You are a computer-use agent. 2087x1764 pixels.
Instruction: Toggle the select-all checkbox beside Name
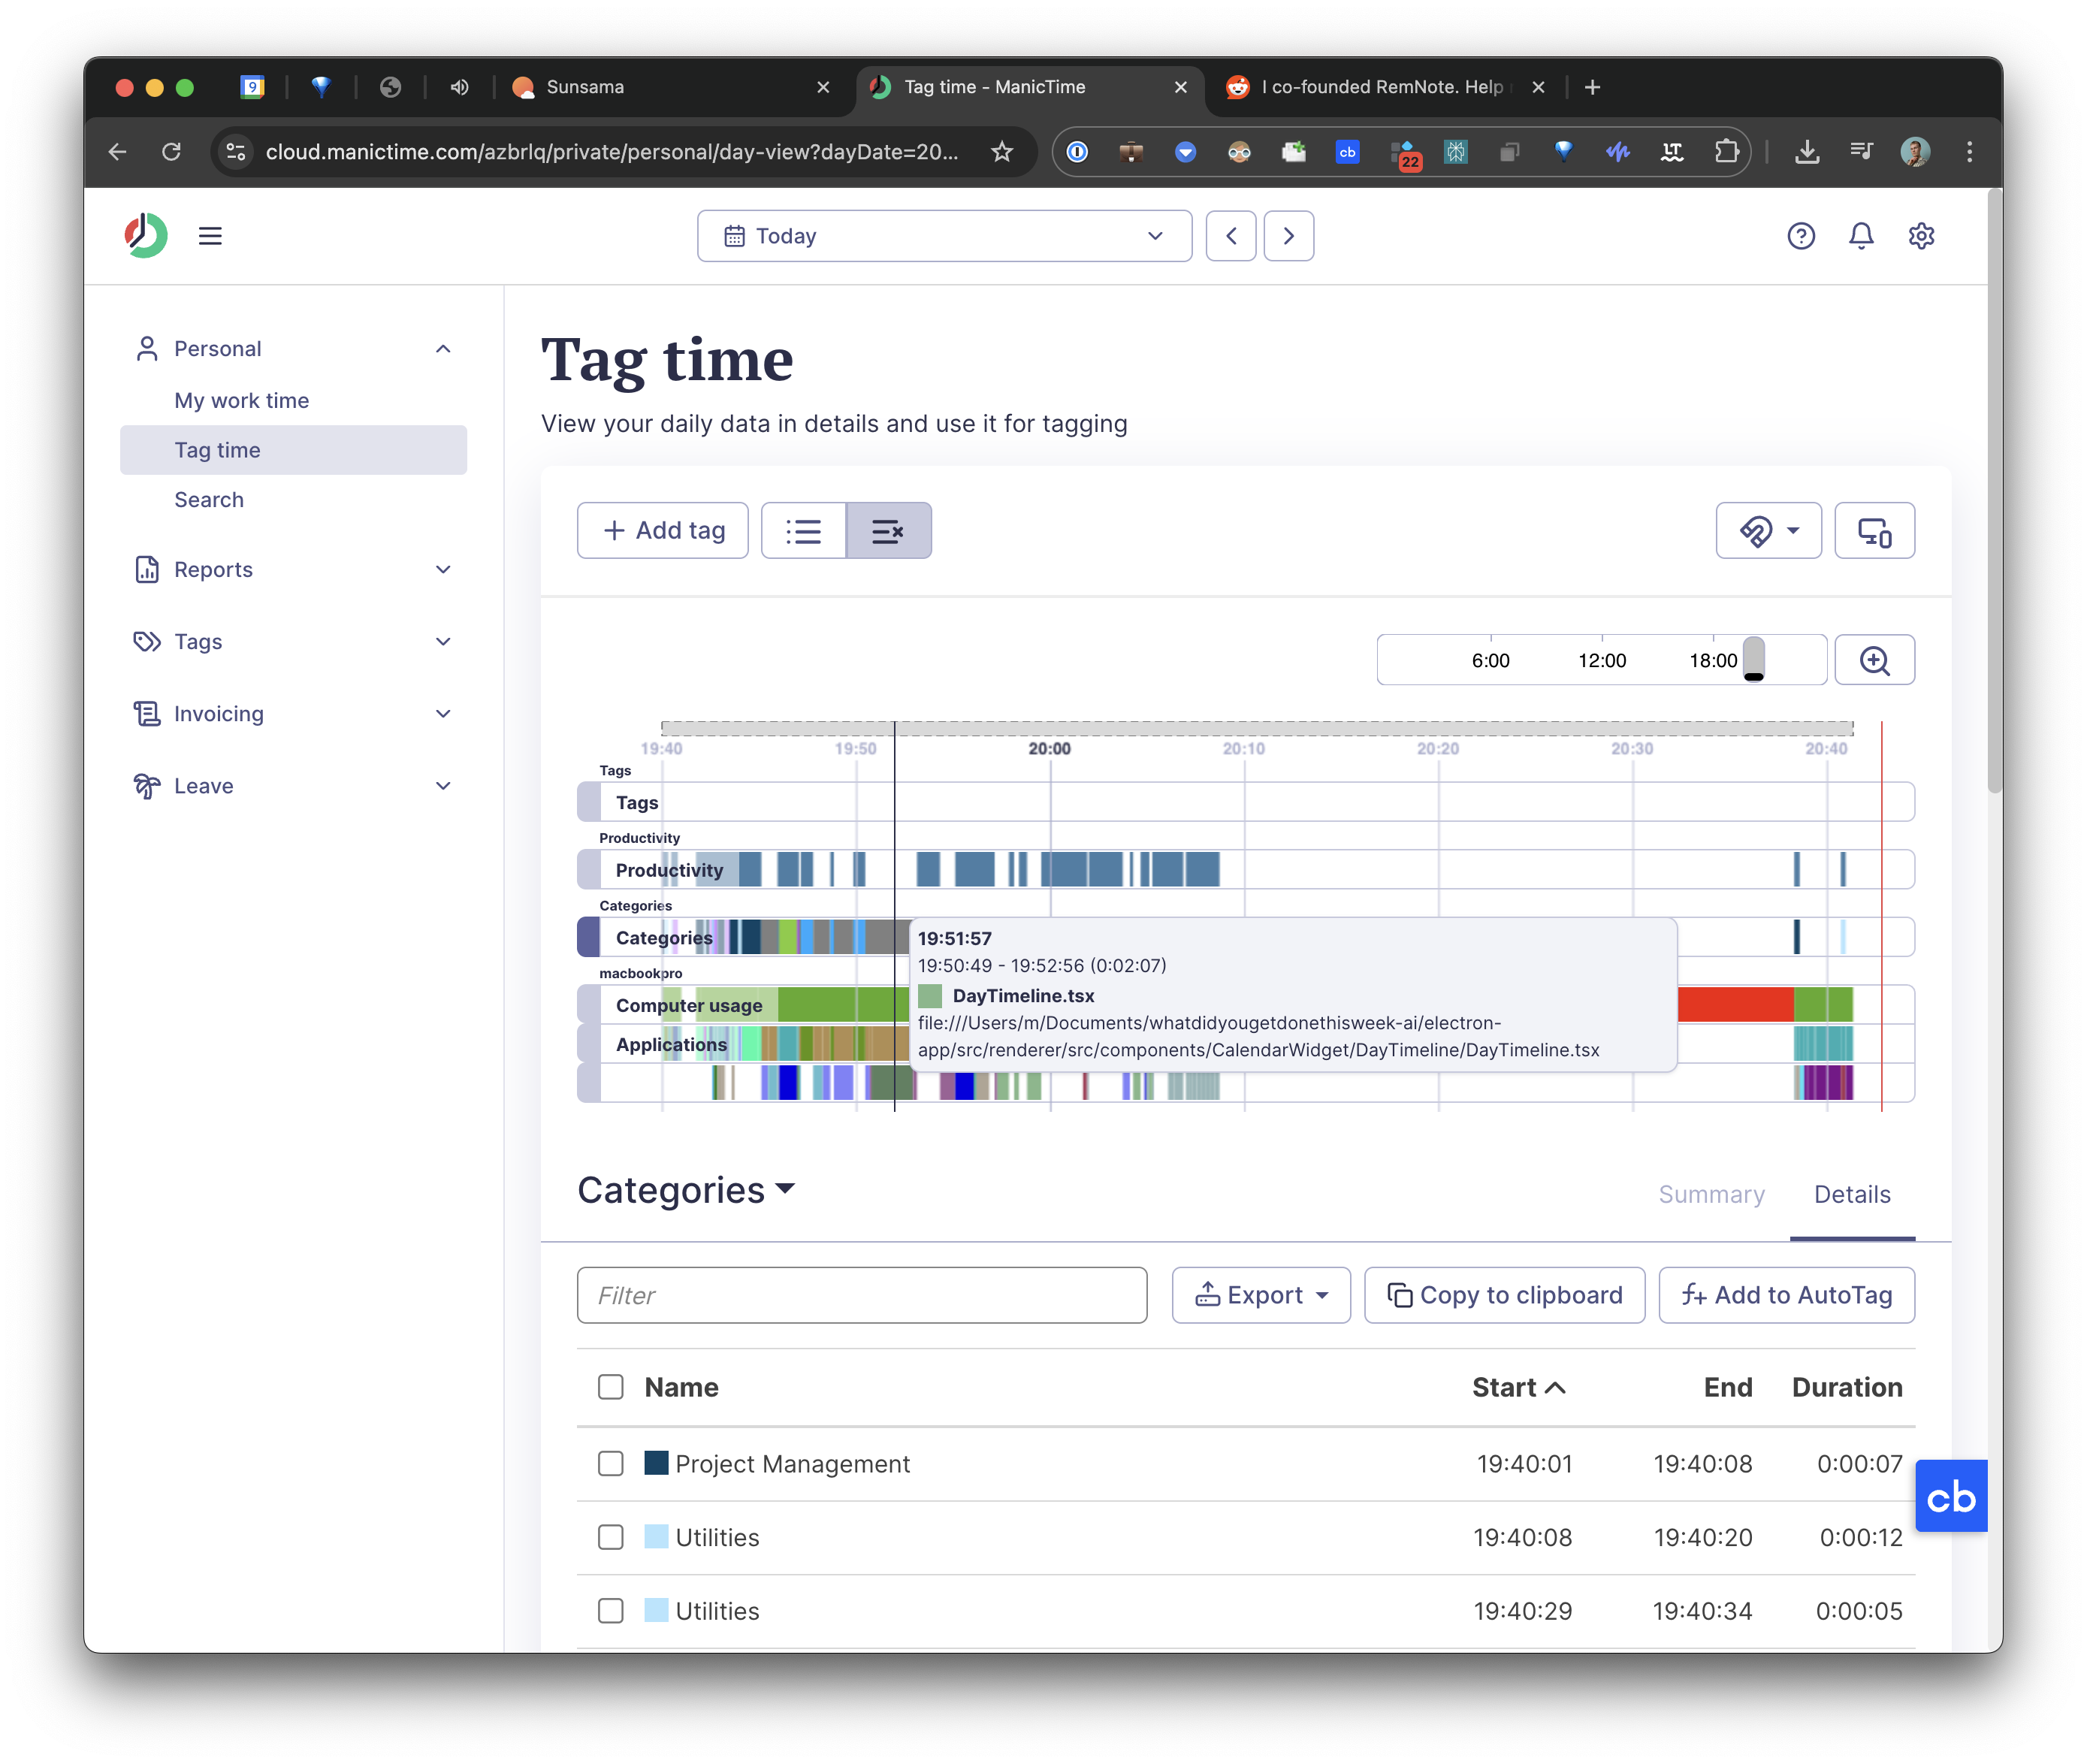[x=610, y=1387]
